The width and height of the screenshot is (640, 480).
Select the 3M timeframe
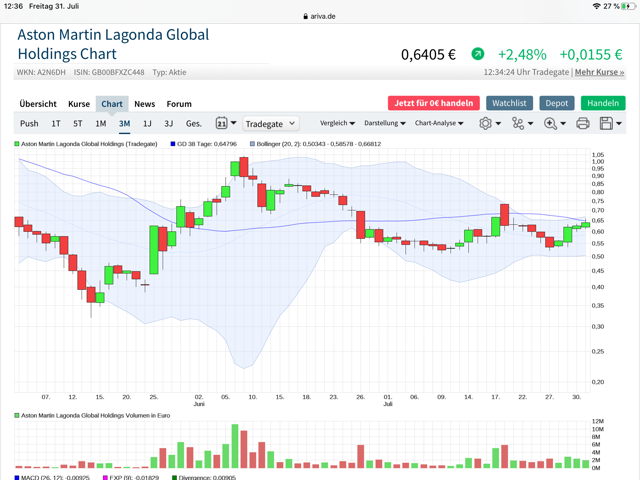(x=124, y=123)
